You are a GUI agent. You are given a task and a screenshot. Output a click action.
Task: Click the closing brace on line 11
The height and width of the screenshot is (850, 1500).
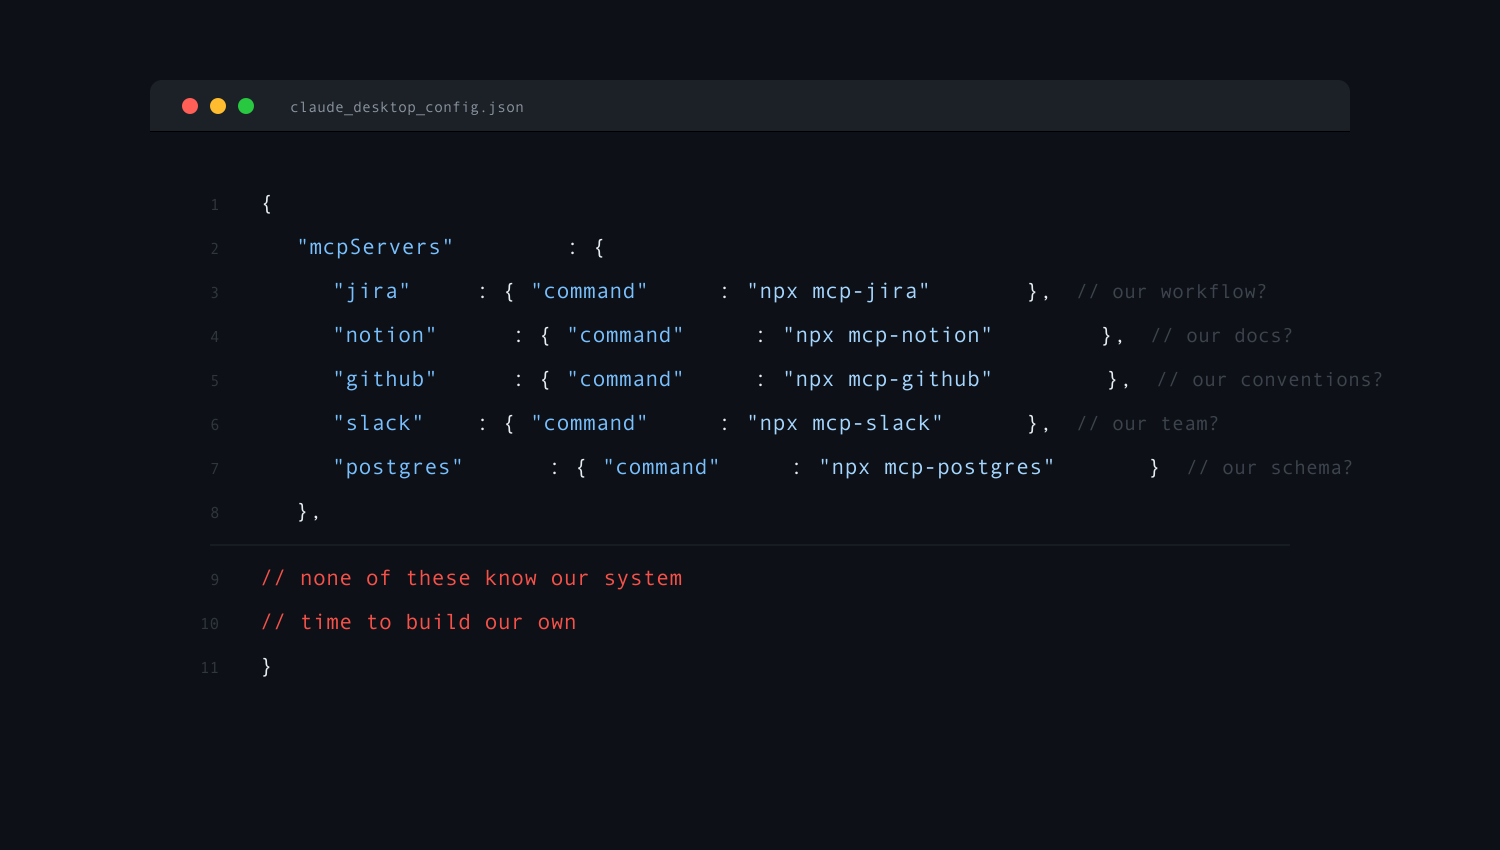coord(267,667)
